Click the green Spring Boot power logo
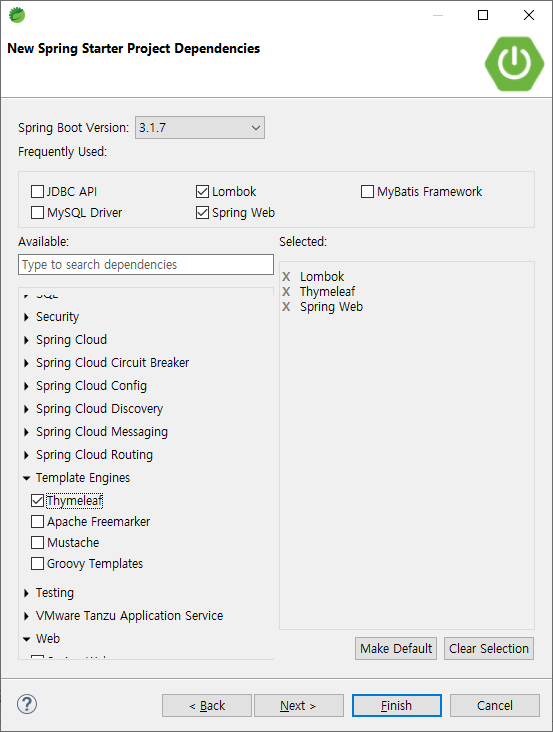 514,63
